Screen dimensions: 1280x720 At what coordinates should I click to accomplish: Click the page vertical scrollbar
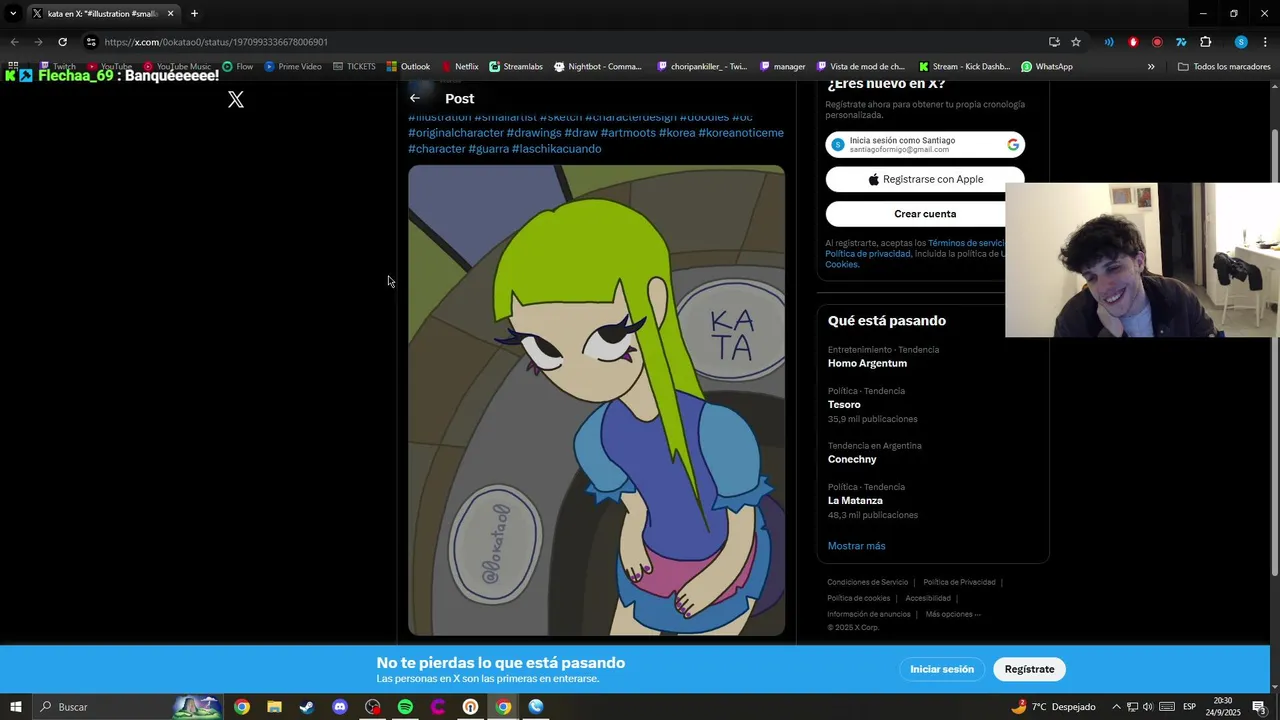coord(1273,350)
